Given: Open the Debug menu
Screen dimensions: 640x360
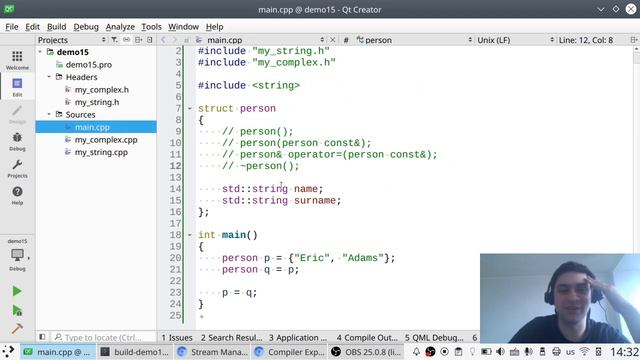Looking at the screenshot, I should 86,27.
